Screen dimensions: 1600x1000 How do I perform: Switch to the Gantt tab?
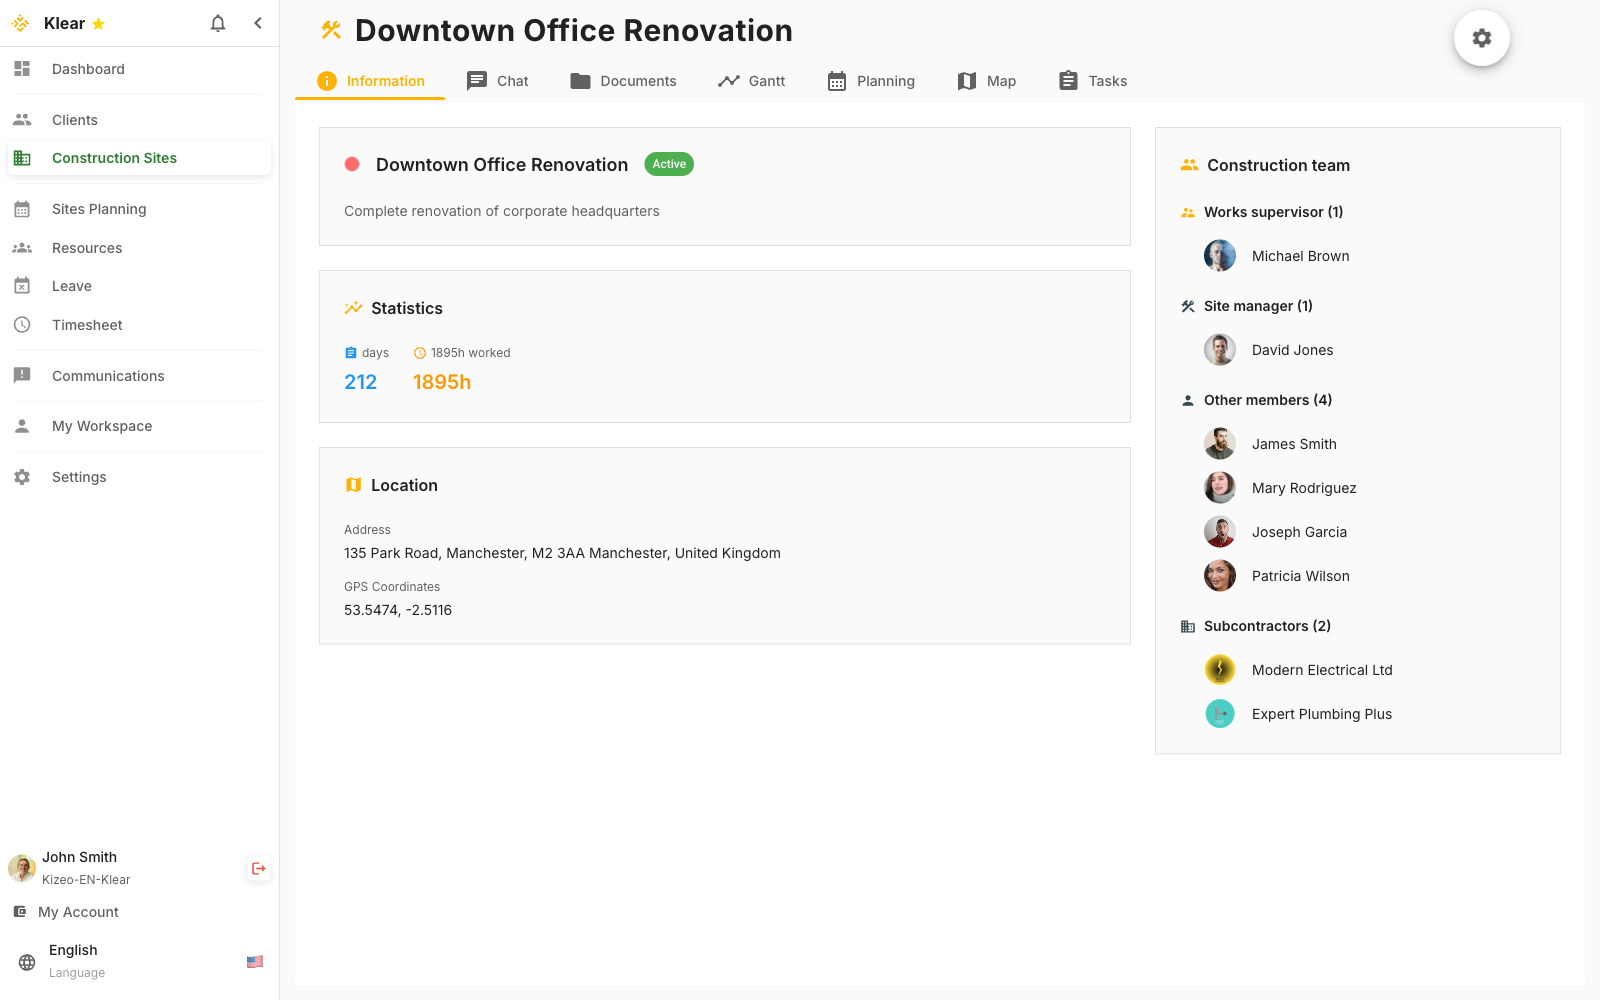click(752, 81)
